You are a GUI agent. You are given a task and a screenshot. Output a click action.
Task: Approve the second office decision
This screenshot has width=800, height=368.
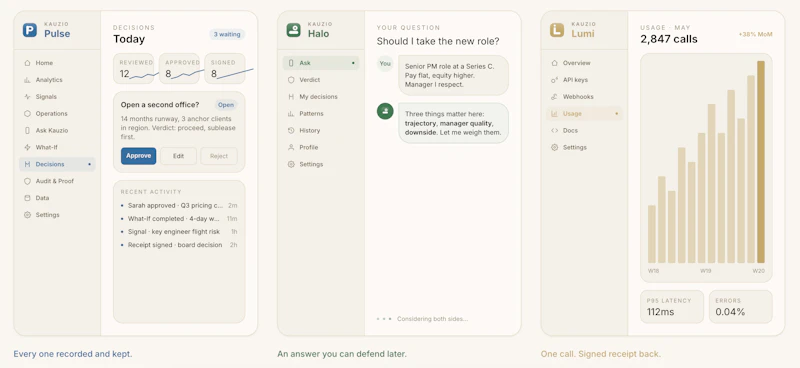[138, 156]
